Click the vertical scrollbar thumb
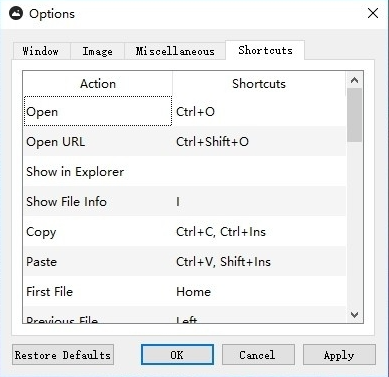 coord(354,115)
